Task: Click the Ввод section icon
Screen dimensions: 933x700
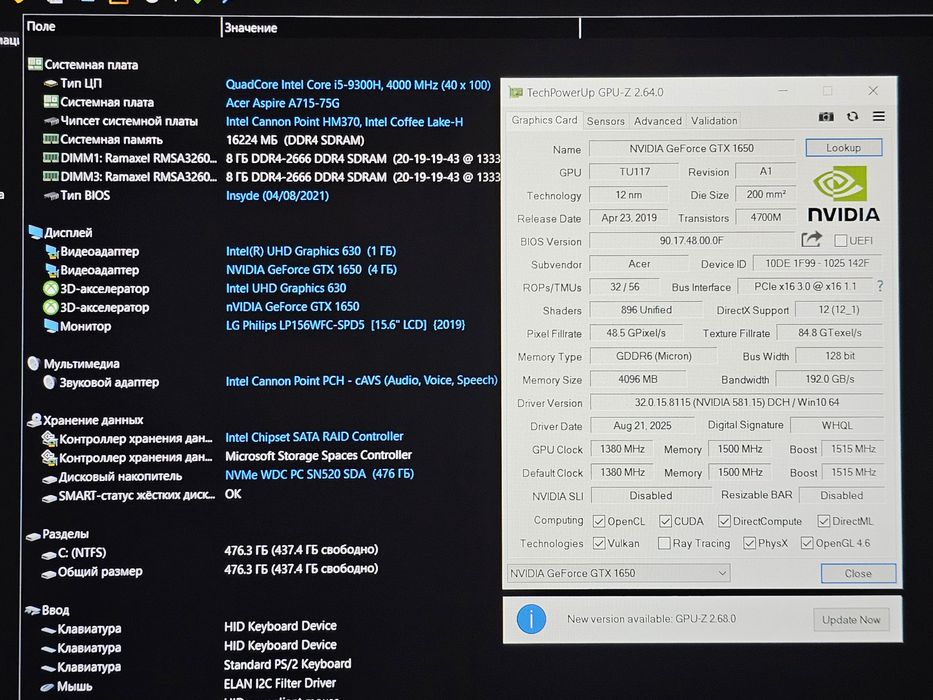Action: [32, 610]
